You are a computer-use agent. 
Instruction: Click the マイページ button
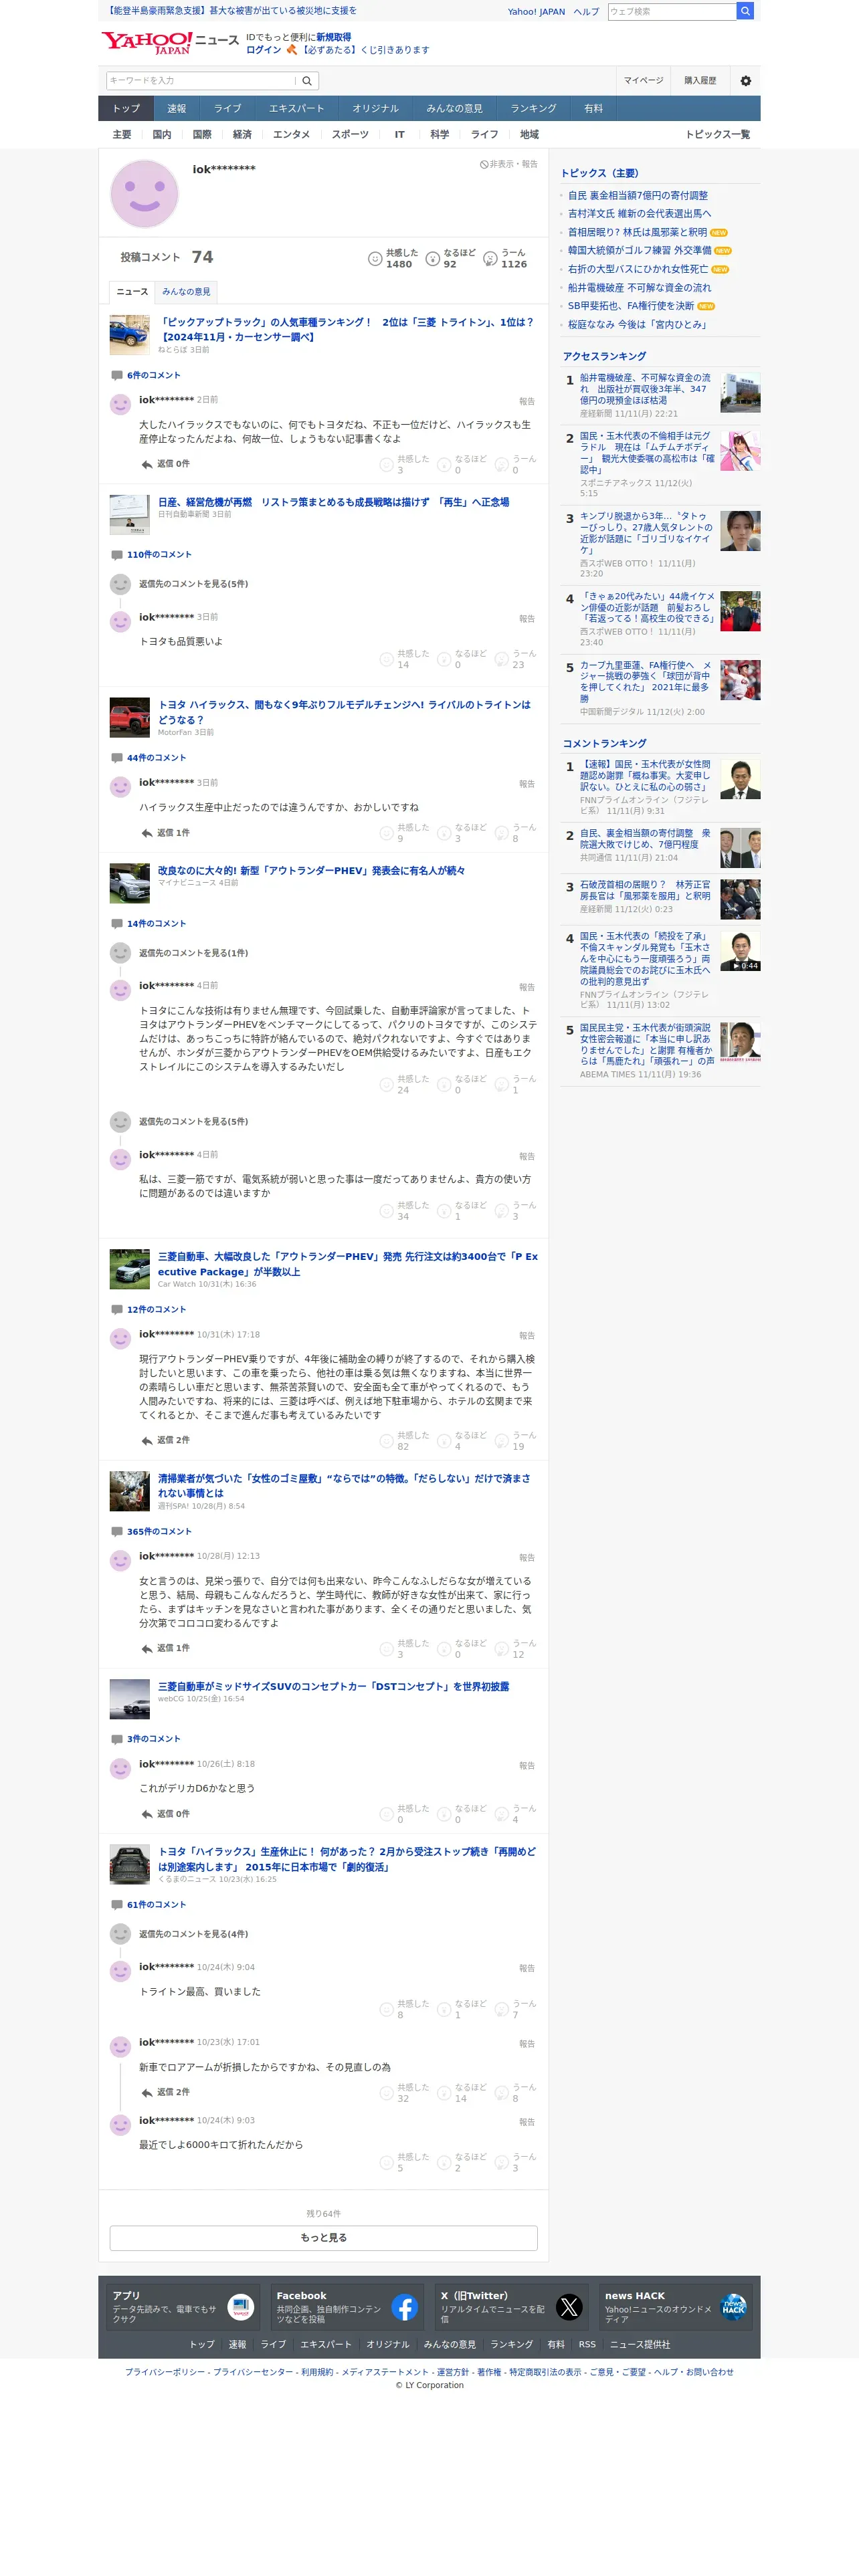click(643, 81)
